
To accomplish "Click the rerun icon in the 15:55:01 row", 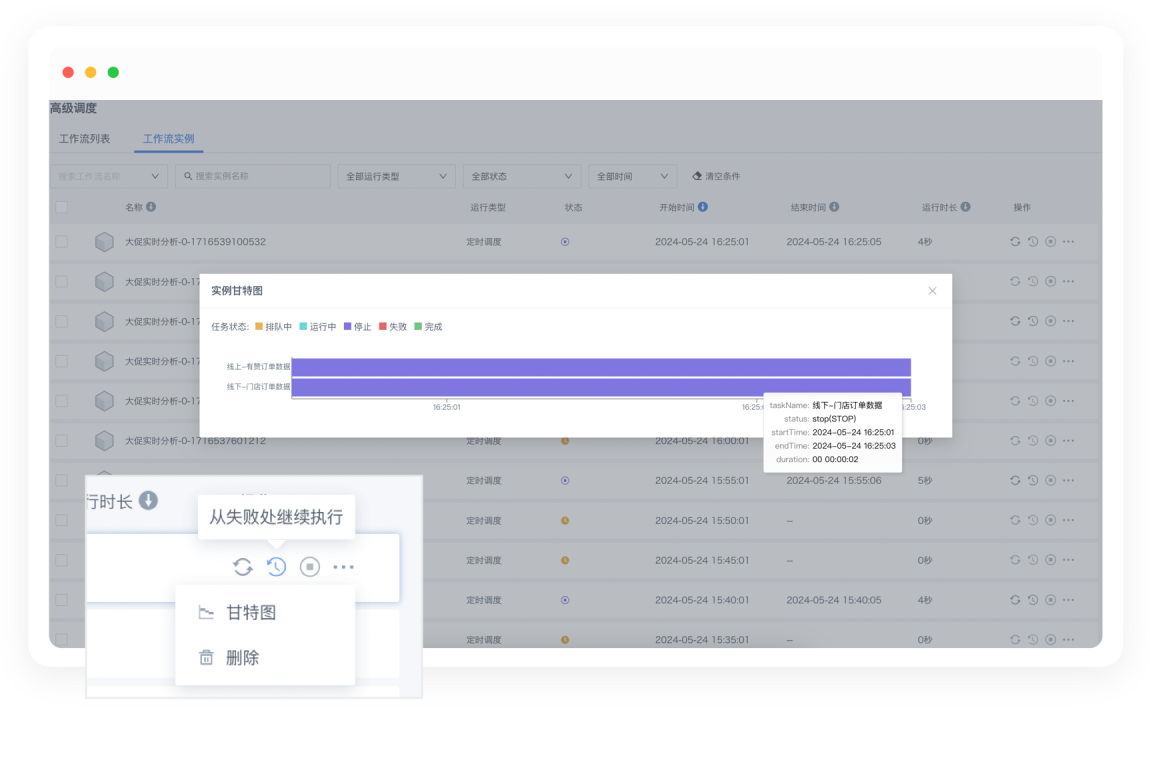I will click(1015, 480).
